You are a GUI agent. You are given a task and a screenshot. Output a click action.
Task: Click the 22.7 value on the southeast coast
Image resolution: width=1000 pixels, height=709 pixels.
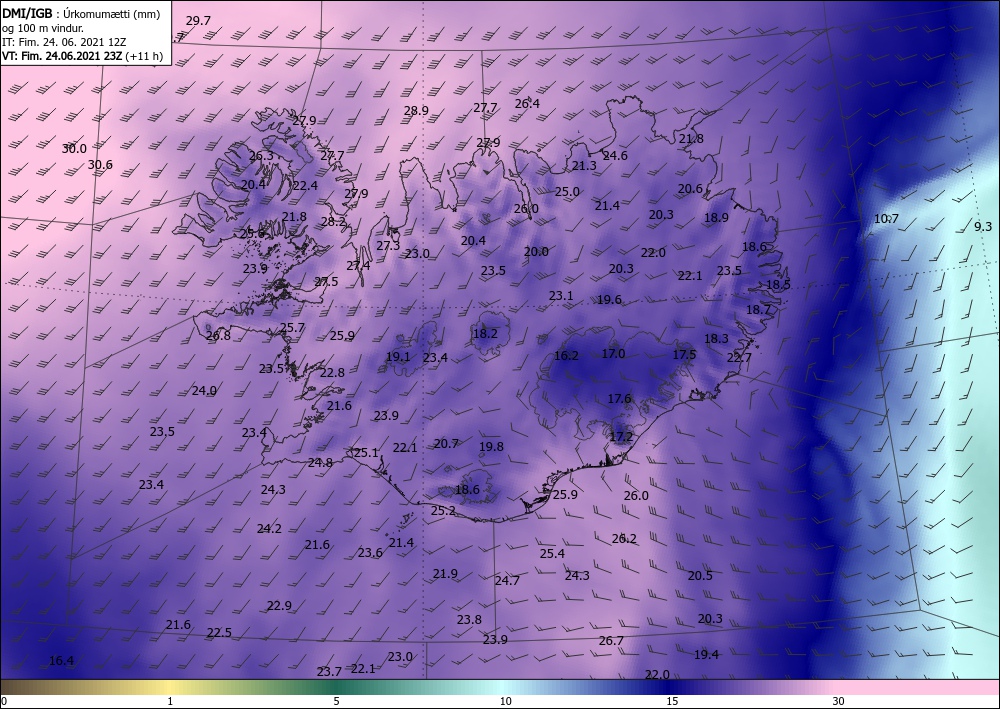pos(739,358)
